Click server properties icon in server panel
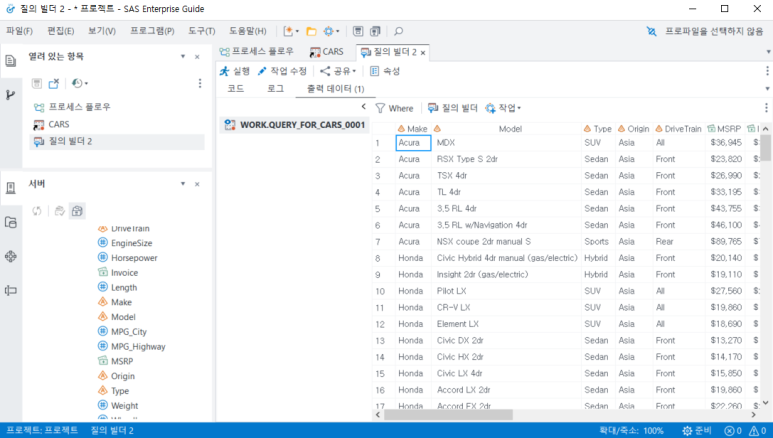This screenshot has width=773, height=438. tap(77, 211)
